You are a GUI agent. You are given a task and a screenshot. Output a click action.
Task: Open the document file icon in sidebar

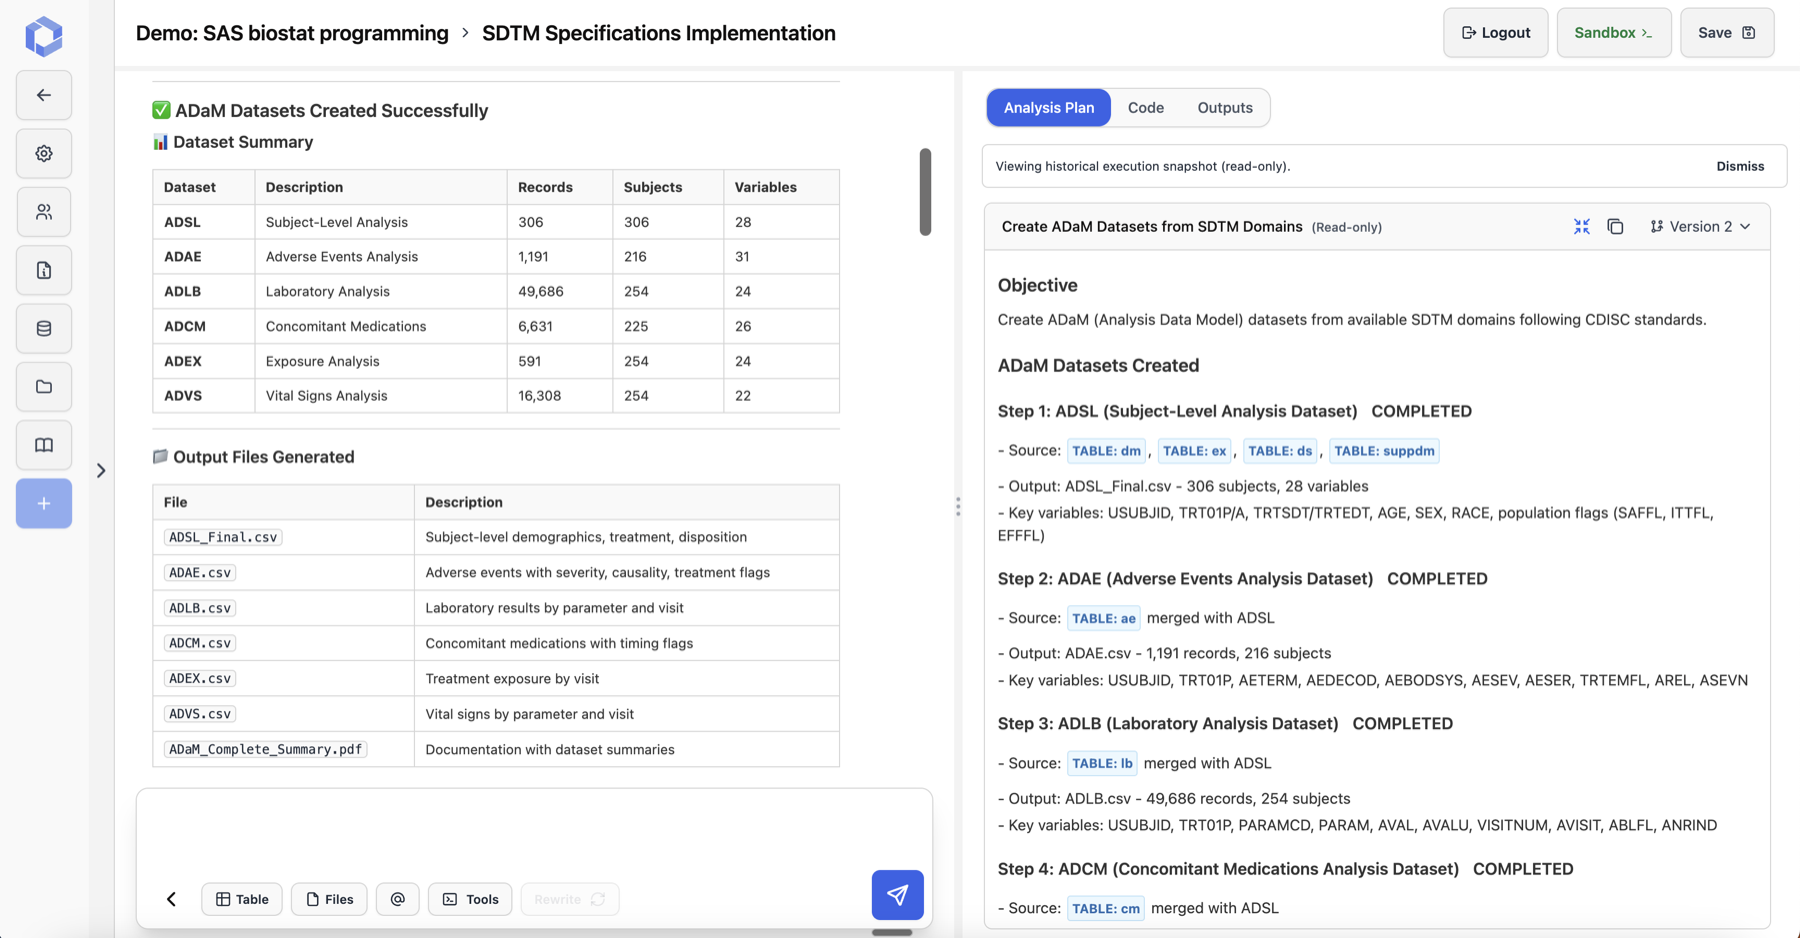click(x=44, y=270)
